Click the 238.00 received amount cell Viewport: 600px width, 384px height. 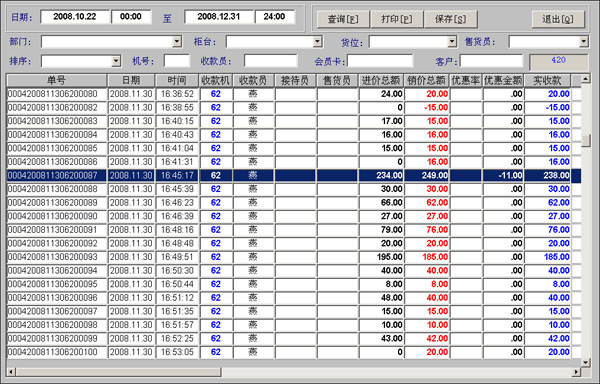pos(547,176)
